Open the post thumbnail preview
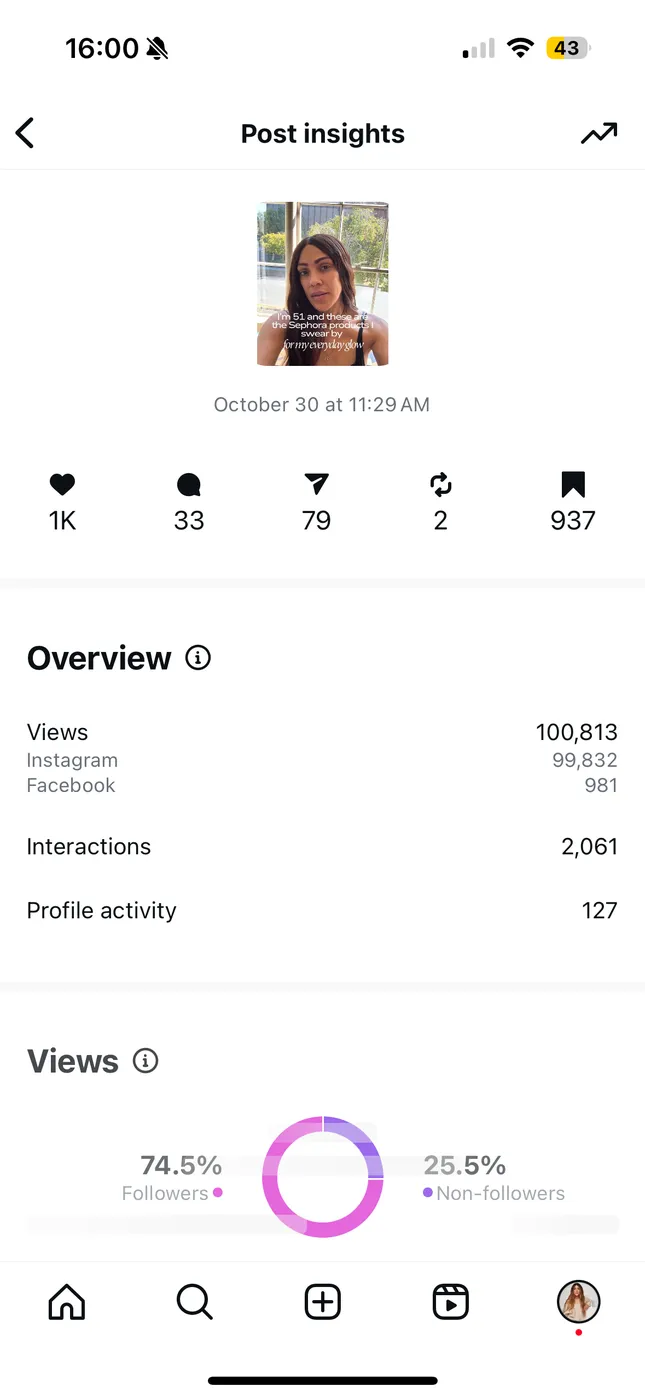 click(322, 284)
